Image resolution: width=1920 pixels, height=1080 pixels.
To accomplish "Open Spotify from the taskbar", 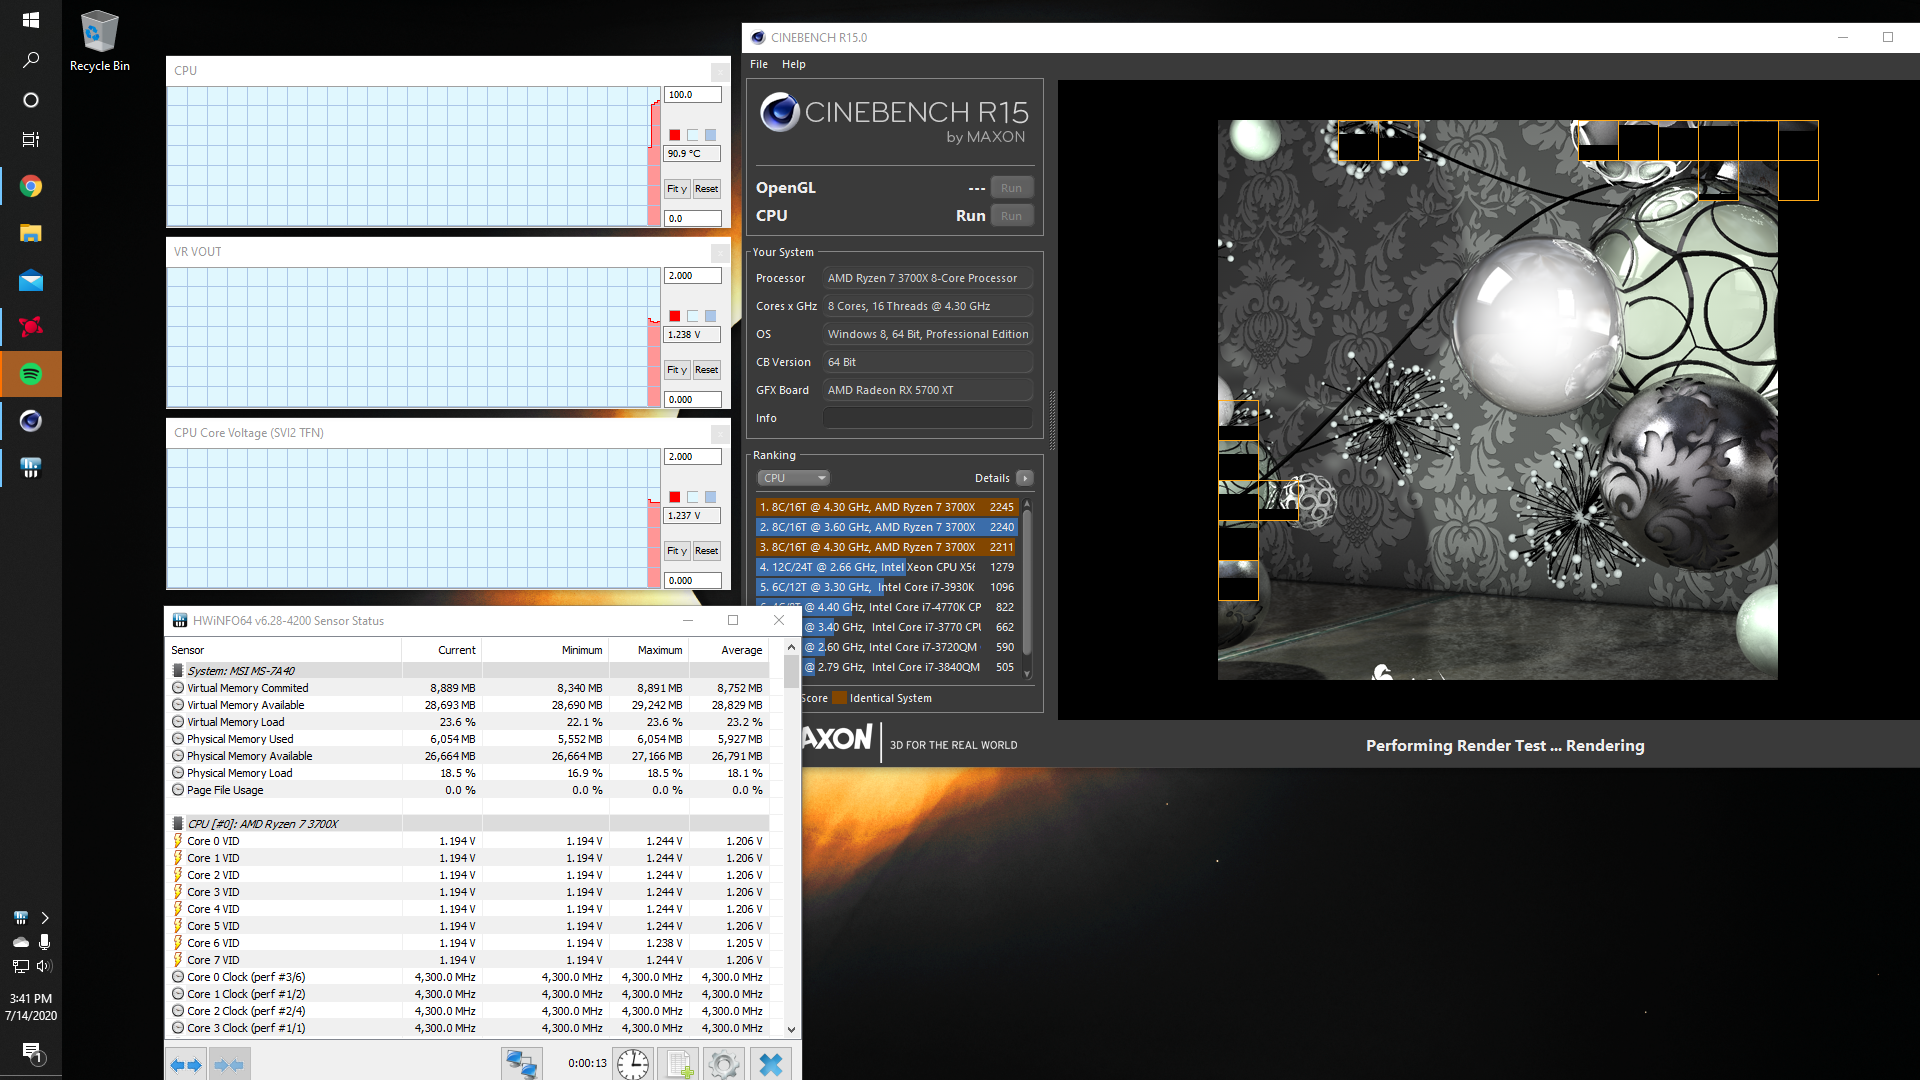I will pyautogui.click(x=31, y=374).
